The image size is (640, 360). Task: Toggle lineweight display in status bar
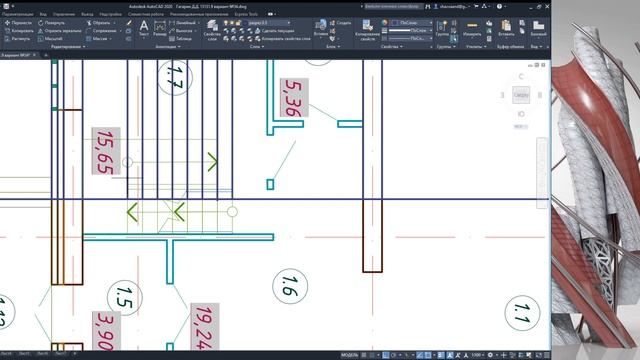point(440,355)
